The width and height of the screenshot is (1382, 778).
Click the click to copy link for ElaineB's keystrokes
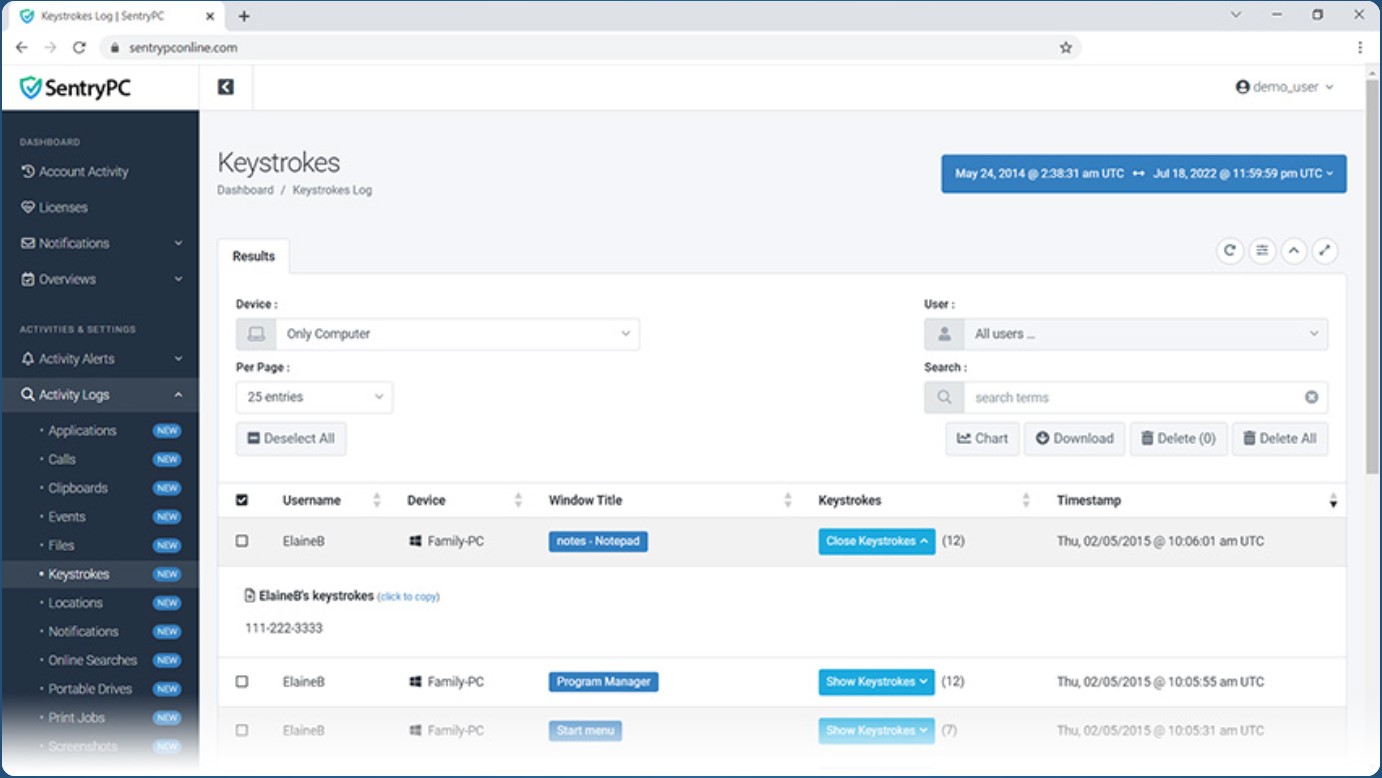[408, 596]
